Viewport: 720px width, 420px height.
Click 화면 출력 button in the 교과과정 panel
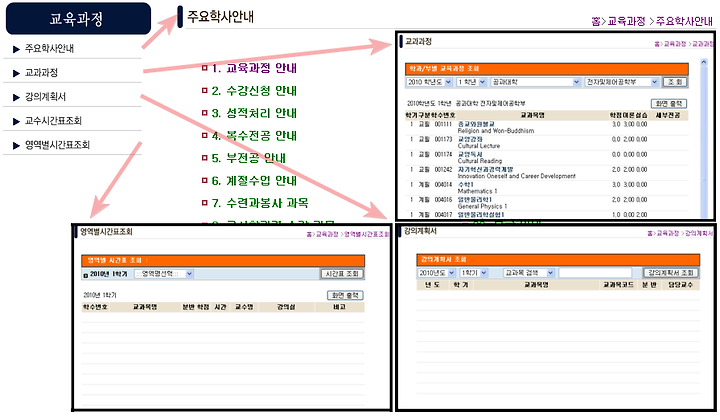click(669, 104)
